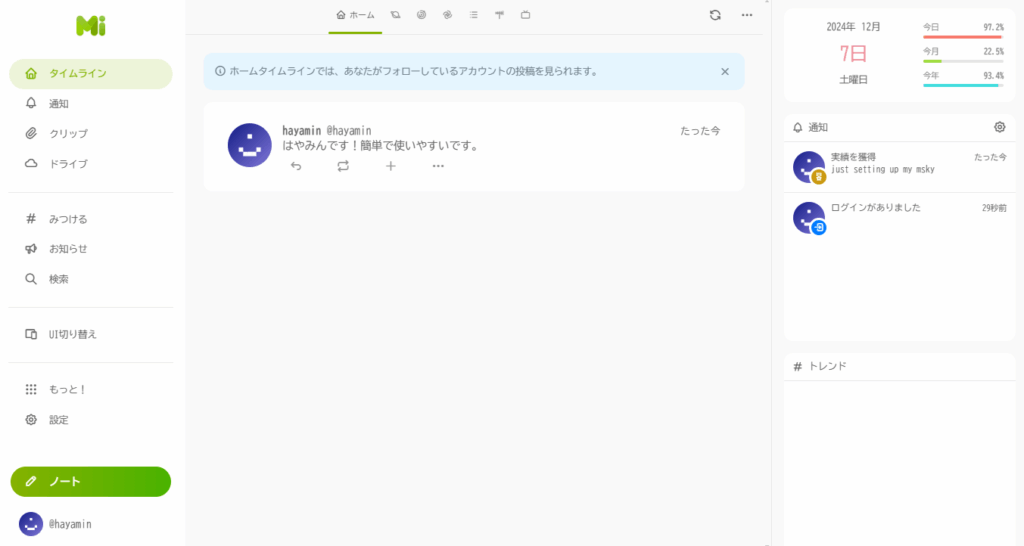This screenshot has height=546, width=1024.
Task: Open the lists tab icon
Action: click(x=473, y=15)
